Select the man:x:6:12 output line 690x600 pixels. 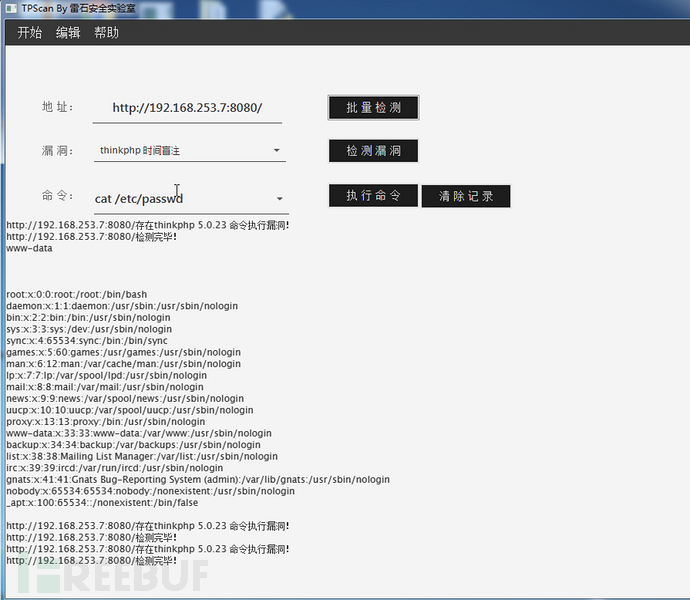(124, 364)
